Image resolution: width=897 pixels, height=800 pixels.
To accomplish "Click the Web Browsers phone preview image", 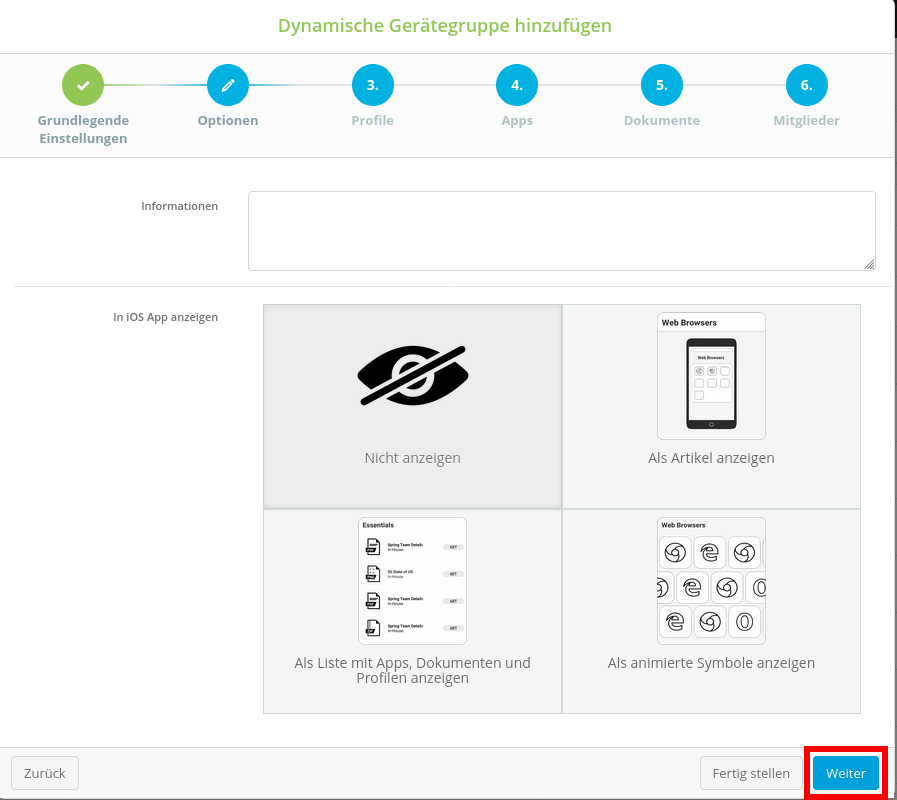I will click(x=711, y=376).
